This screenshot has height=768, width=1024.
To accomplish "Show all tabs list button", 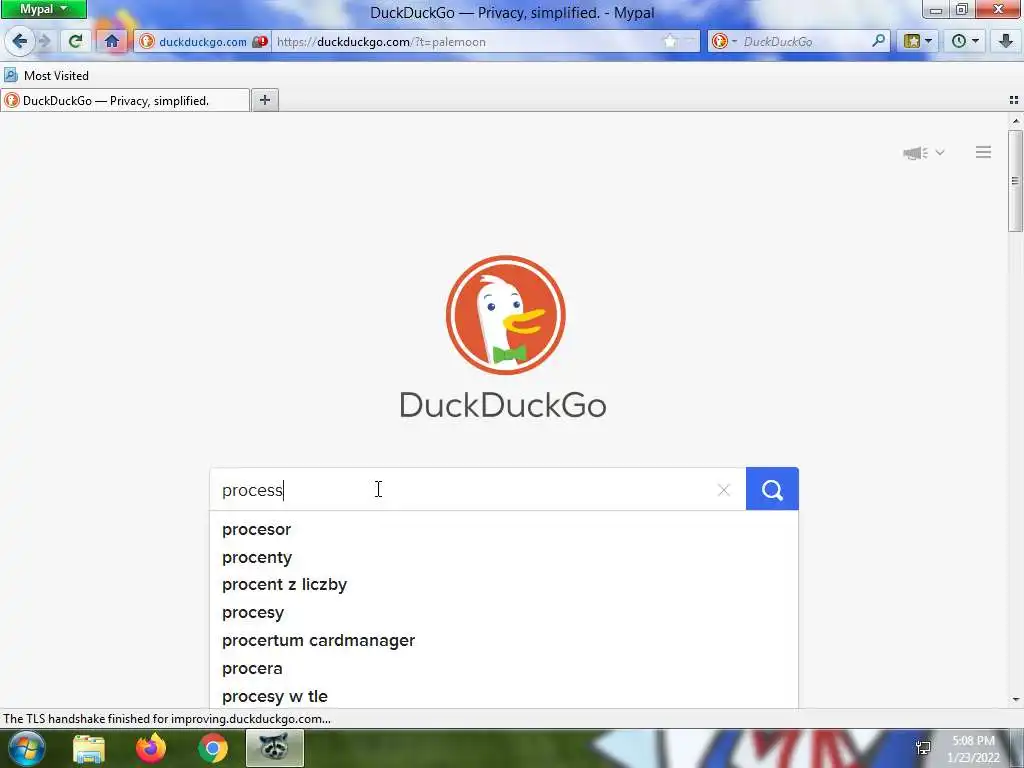I will 1014,100.
